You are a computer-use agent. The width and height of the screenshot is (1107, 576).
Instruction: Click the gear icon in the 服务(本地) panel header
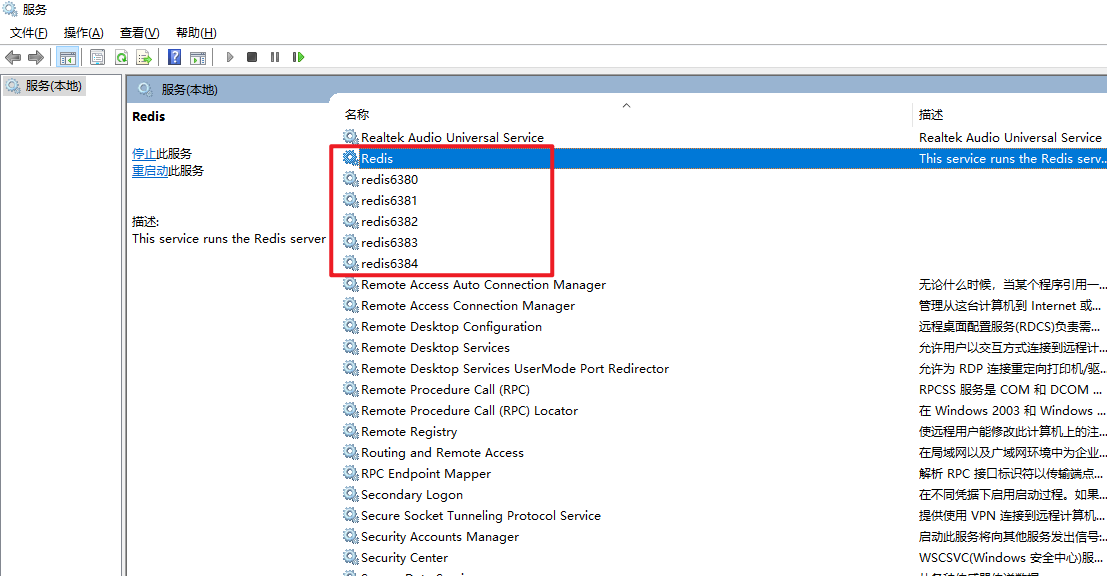(145, 89)
